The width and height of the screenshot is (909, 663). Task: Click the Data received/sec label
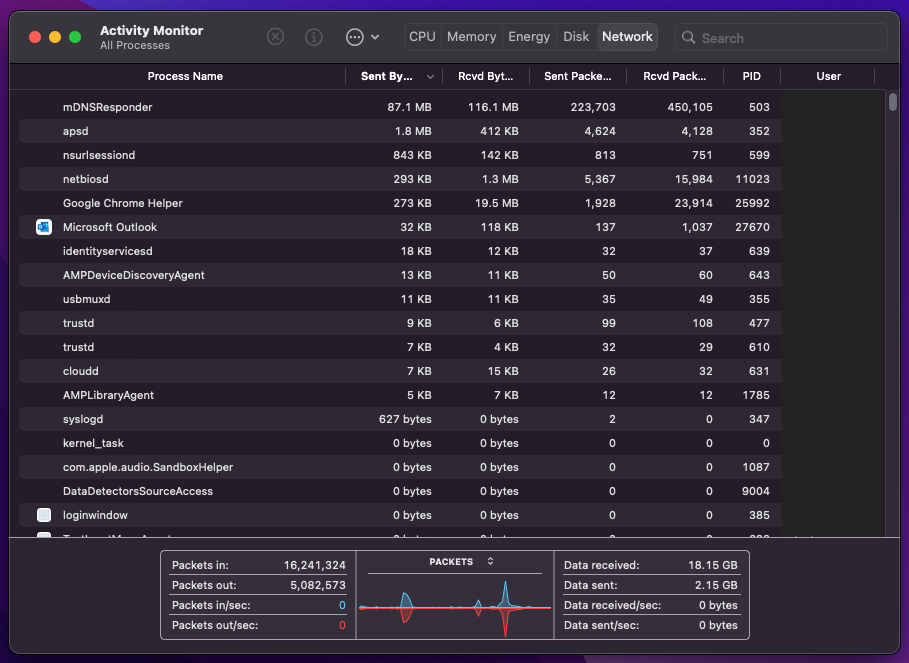tap(612, 605)
